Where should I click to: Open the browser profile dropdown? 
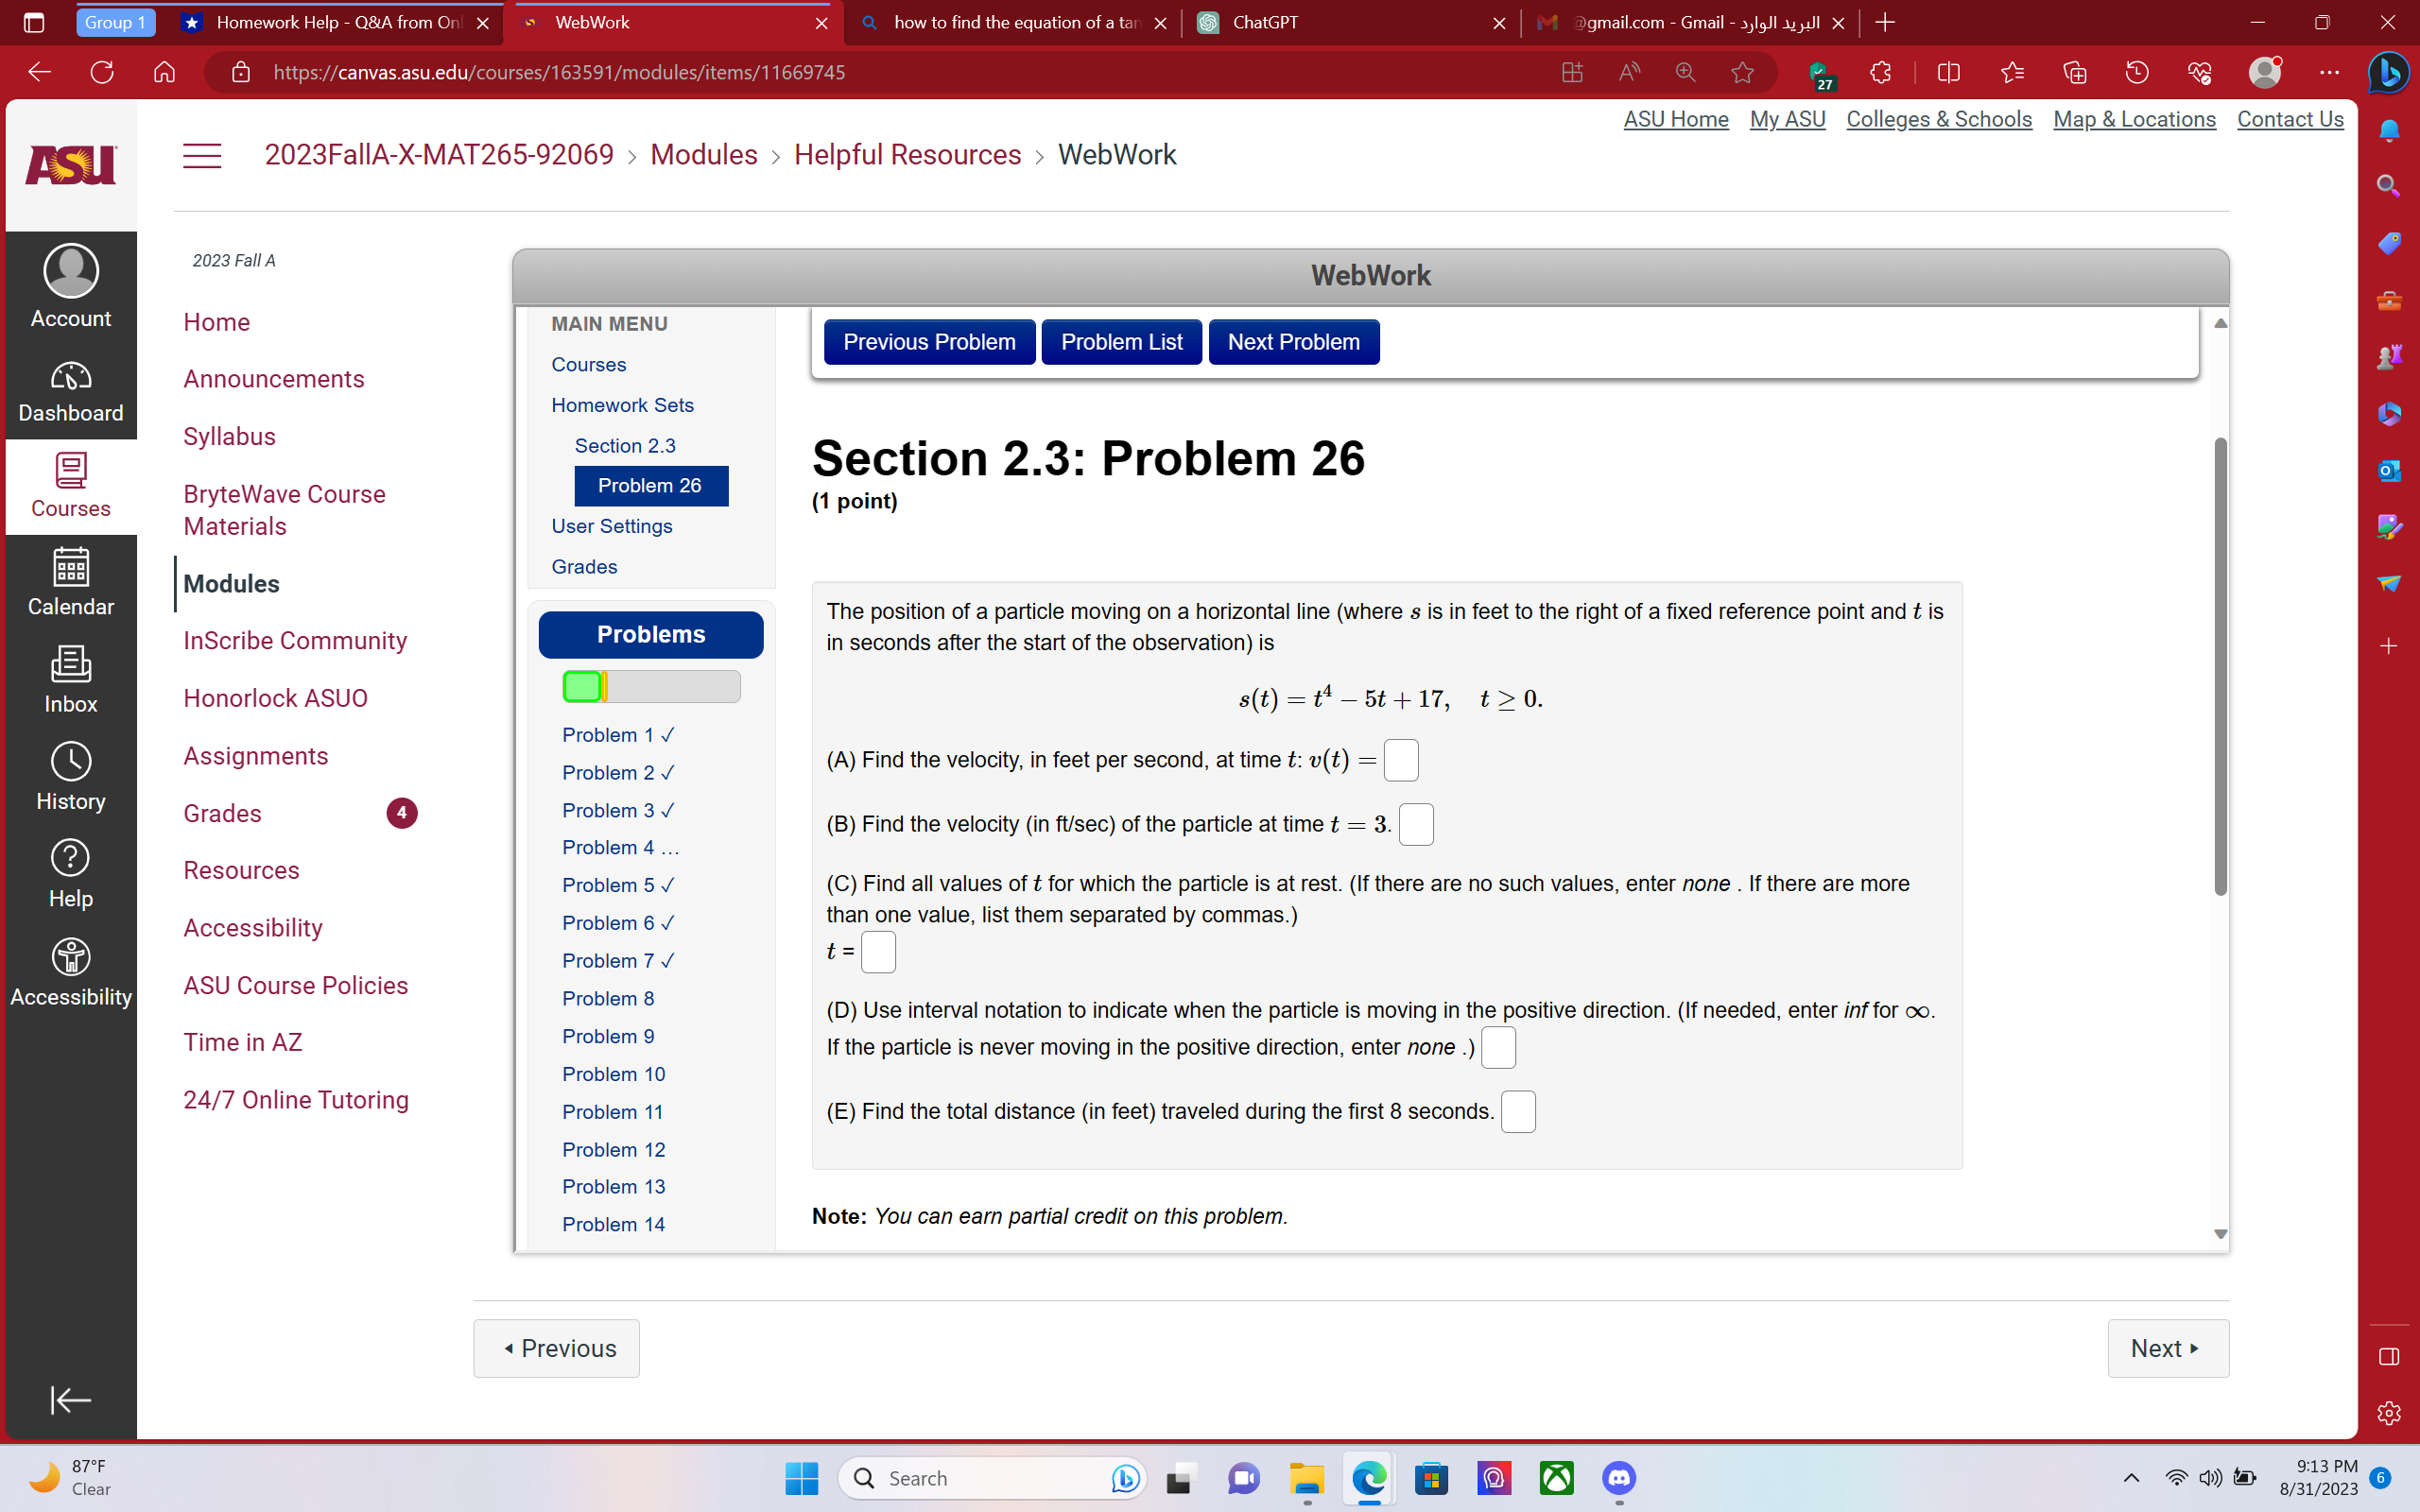pos(2265,72)
